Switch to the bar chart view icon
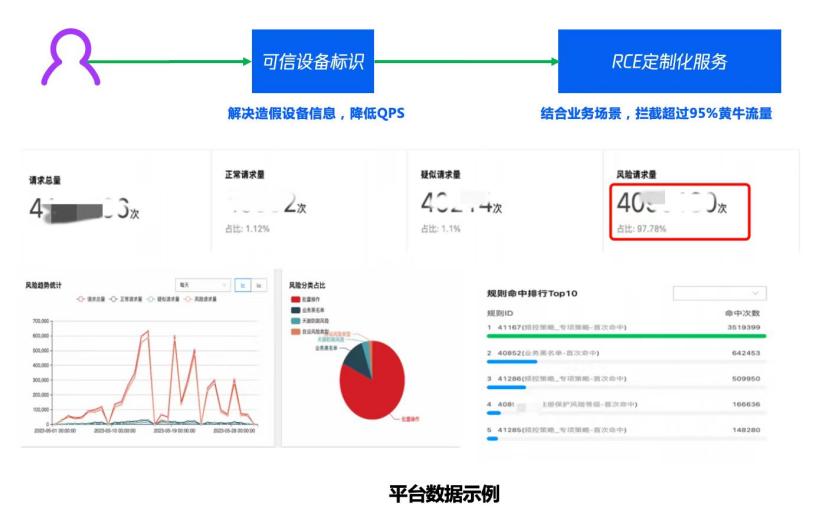This screenshot has height=521, width=819. tap(258, 285)
